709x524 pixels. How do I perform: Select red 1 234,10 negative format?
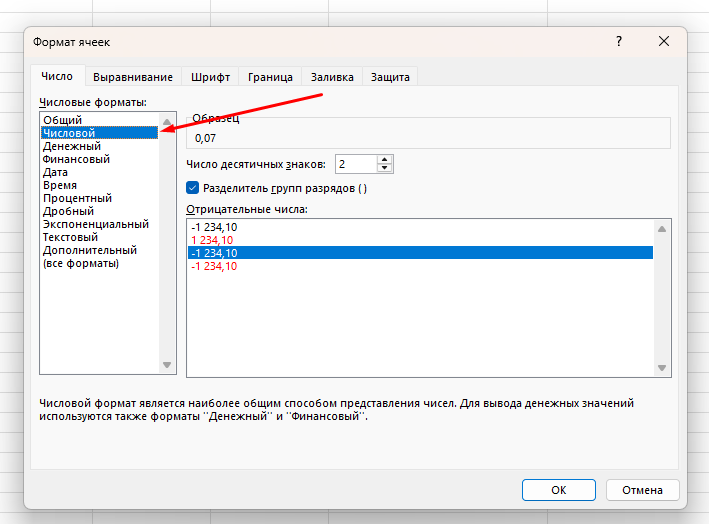tap(213, 240)
